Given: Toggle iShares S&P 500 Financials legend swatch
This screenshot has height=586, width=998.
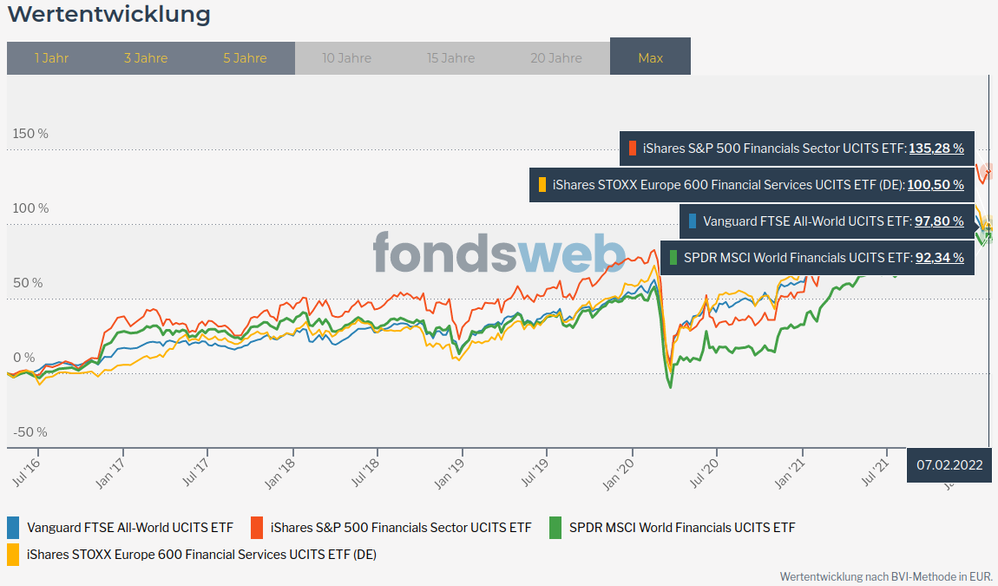Looking at the screenshot, I should coord(257,527).
